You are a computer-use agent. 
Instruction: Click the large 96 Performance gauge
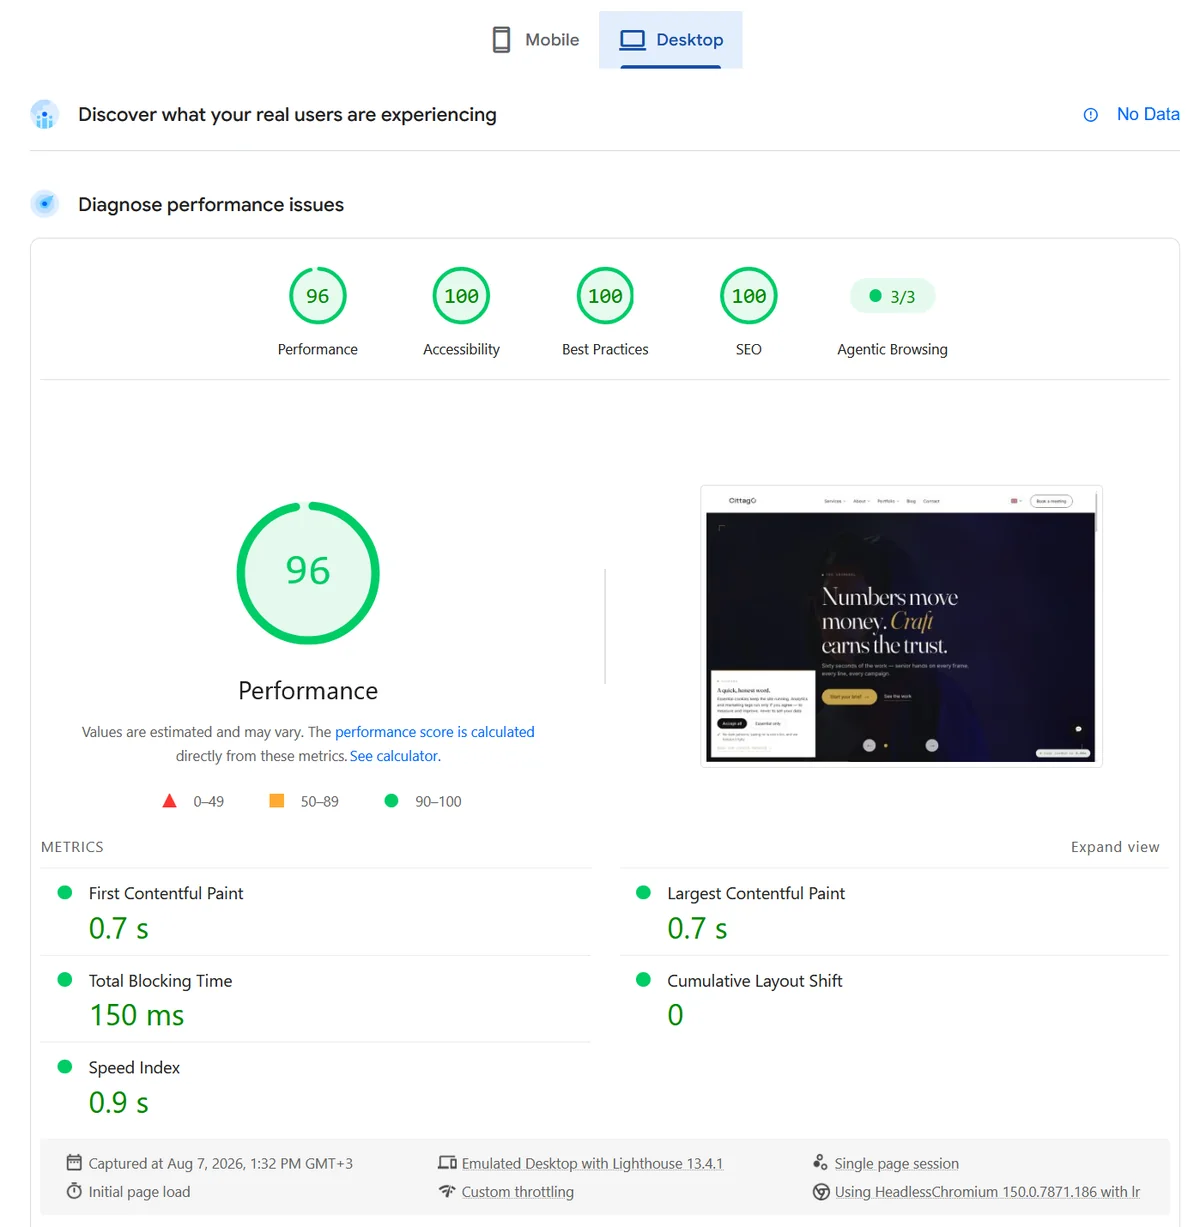point(308,573)
